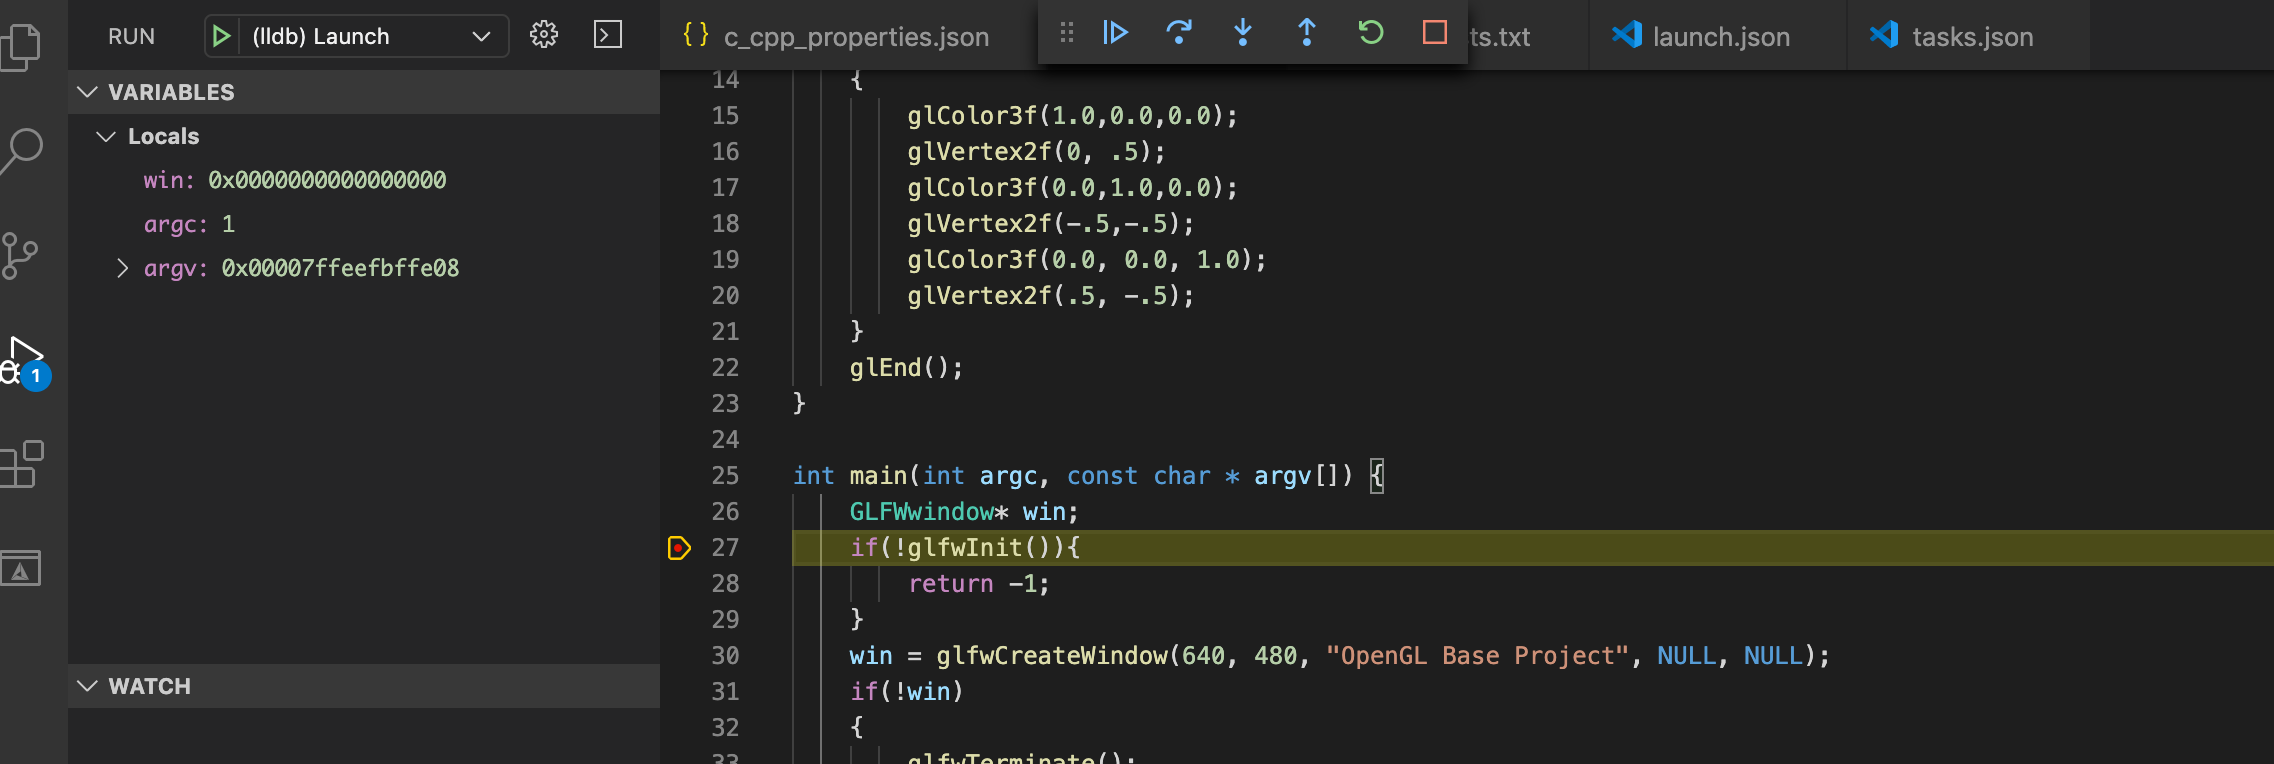The width and height of the screenshot is (2274, 764).
Task: Expand the argv variable
Action: [x=123, y=268]
